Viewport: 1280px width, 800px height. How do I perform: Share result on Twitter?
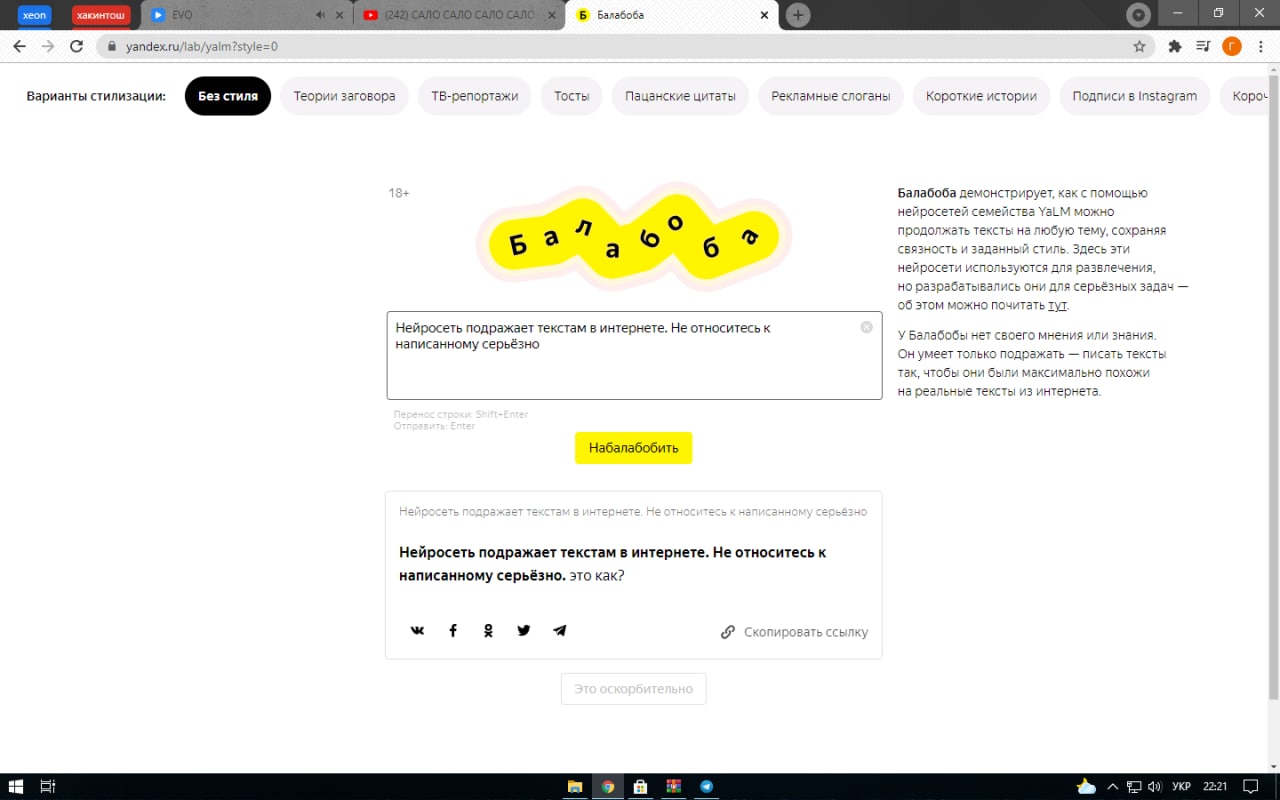[524, 631]
